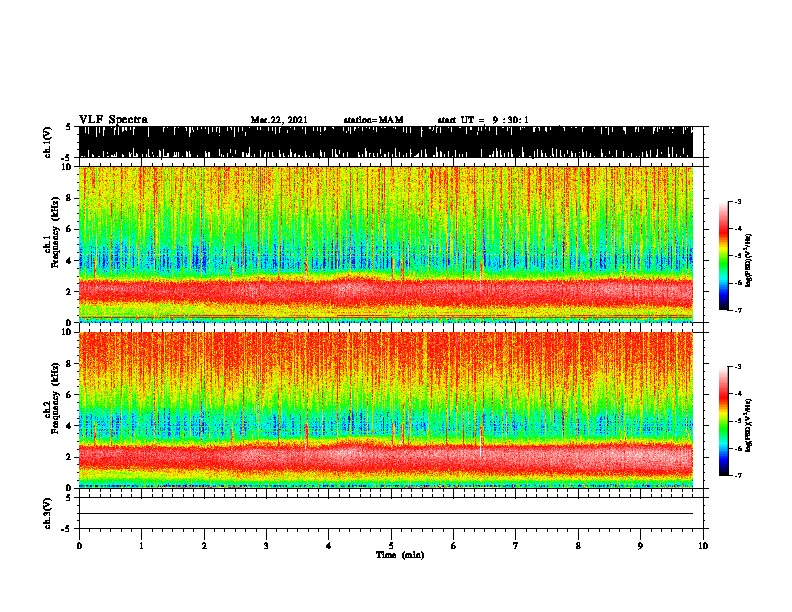
Task: Click the "-7" label on ch.2 colorbar
Action: pyautogui.click(x=737, y=475)
